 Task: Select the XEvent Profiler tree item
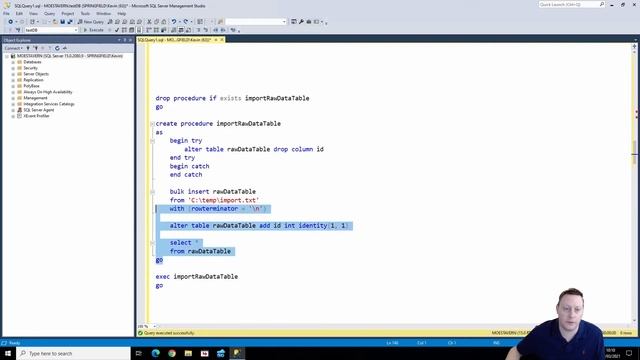point(36,116)
